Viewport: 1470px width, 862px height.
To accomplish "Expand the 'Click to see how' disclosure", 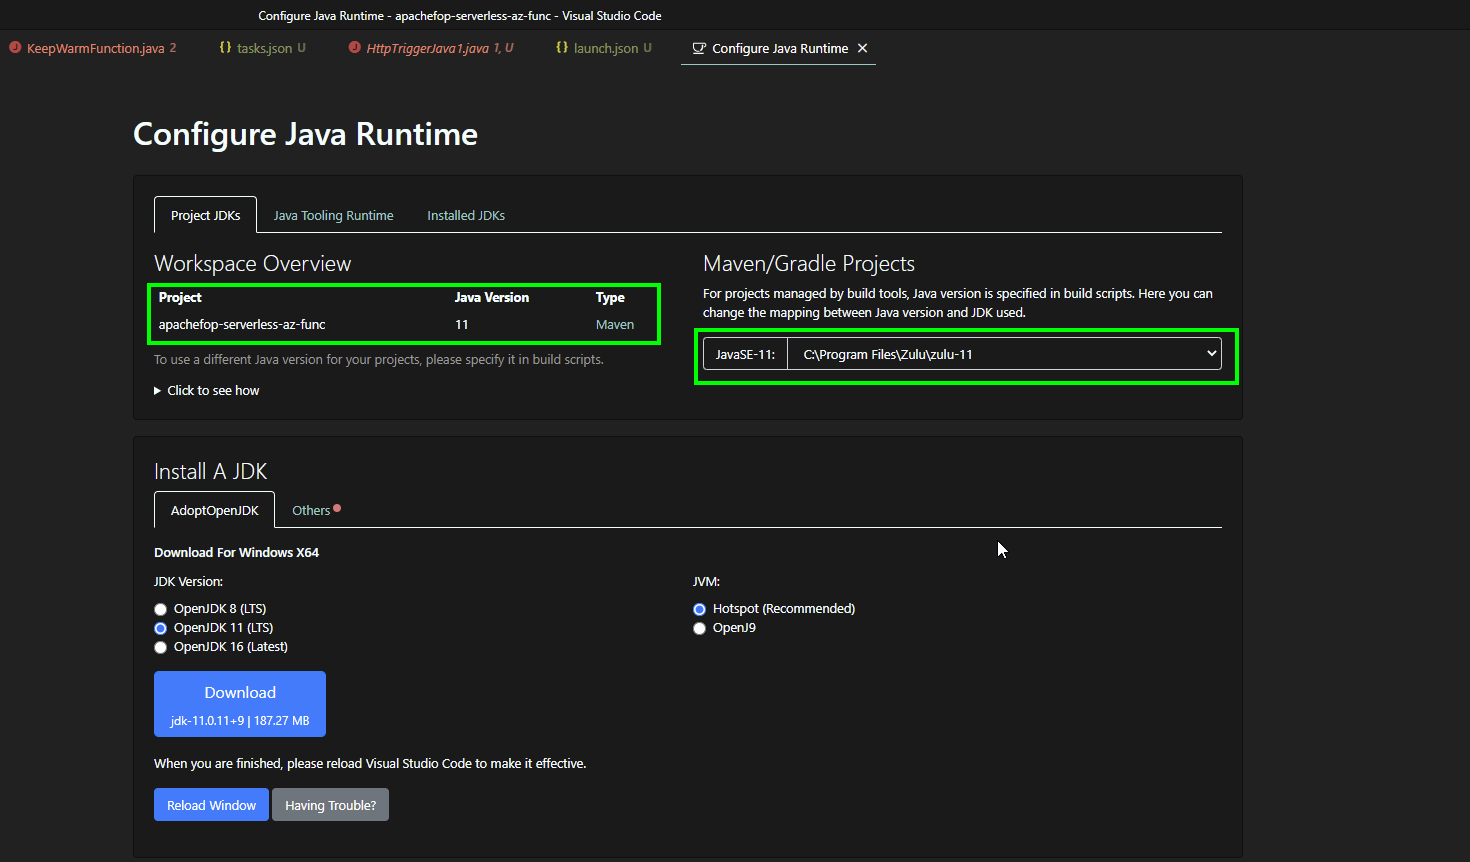I will click(x=207, y=390).
